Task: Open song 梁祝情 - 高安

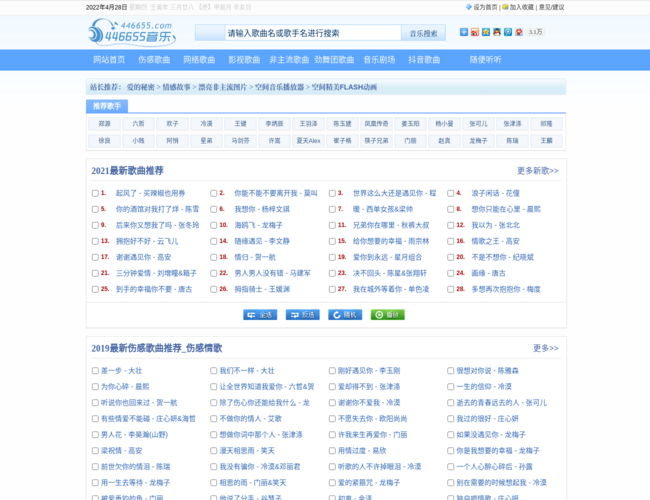Action: coord(121,451)
